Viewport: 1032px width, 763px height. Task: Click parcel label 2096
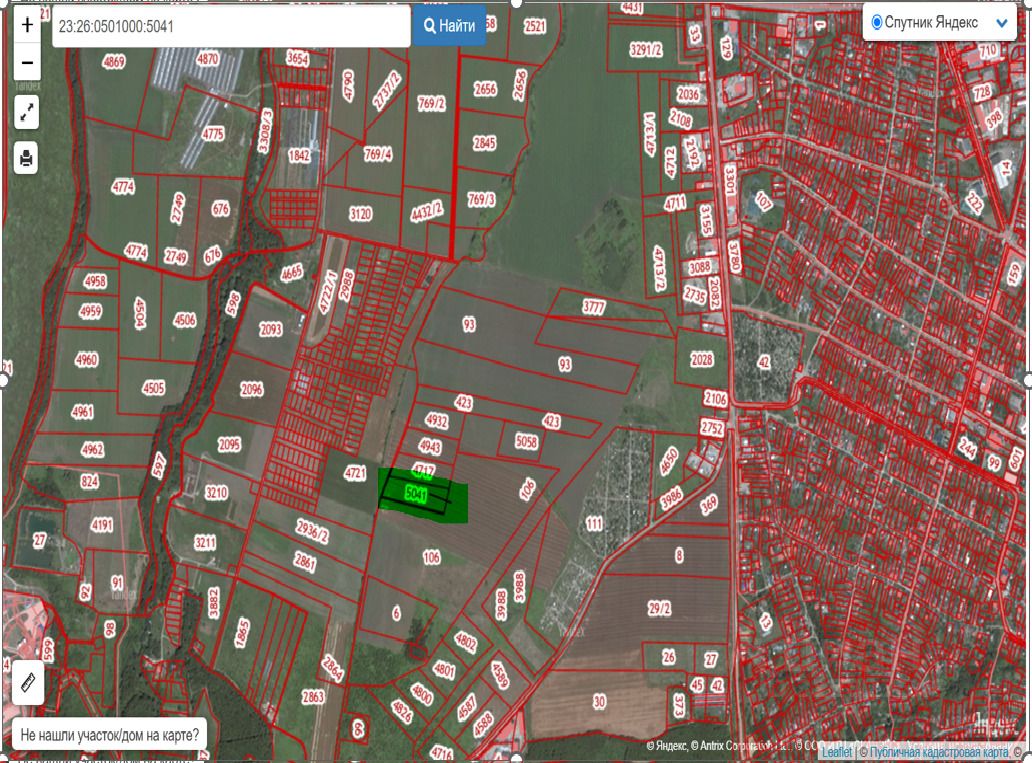(251, 389)
